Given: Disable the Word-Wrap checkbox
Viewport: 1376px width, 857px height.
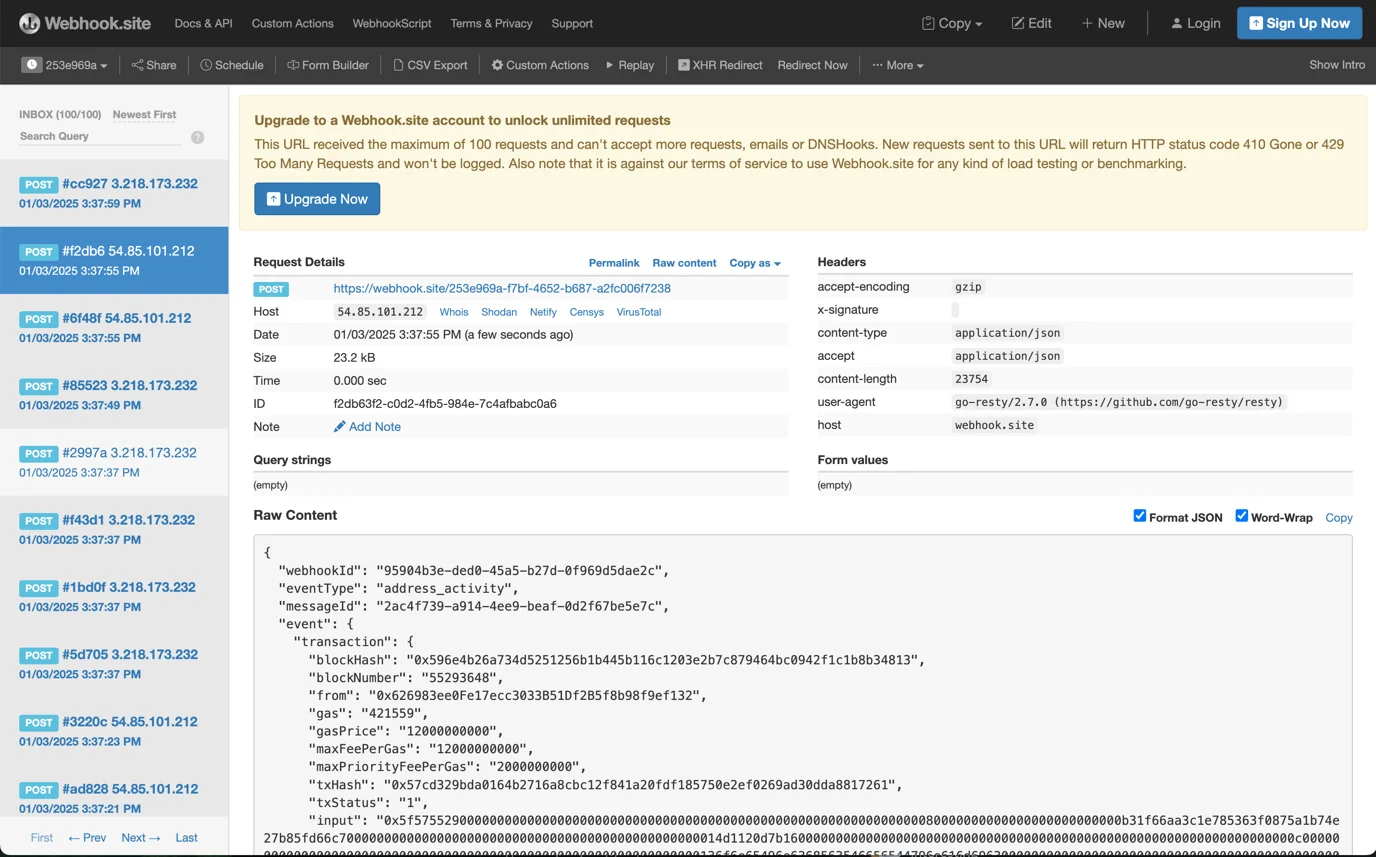Looking at the screenshot, I should click(x=1241, y=516).
